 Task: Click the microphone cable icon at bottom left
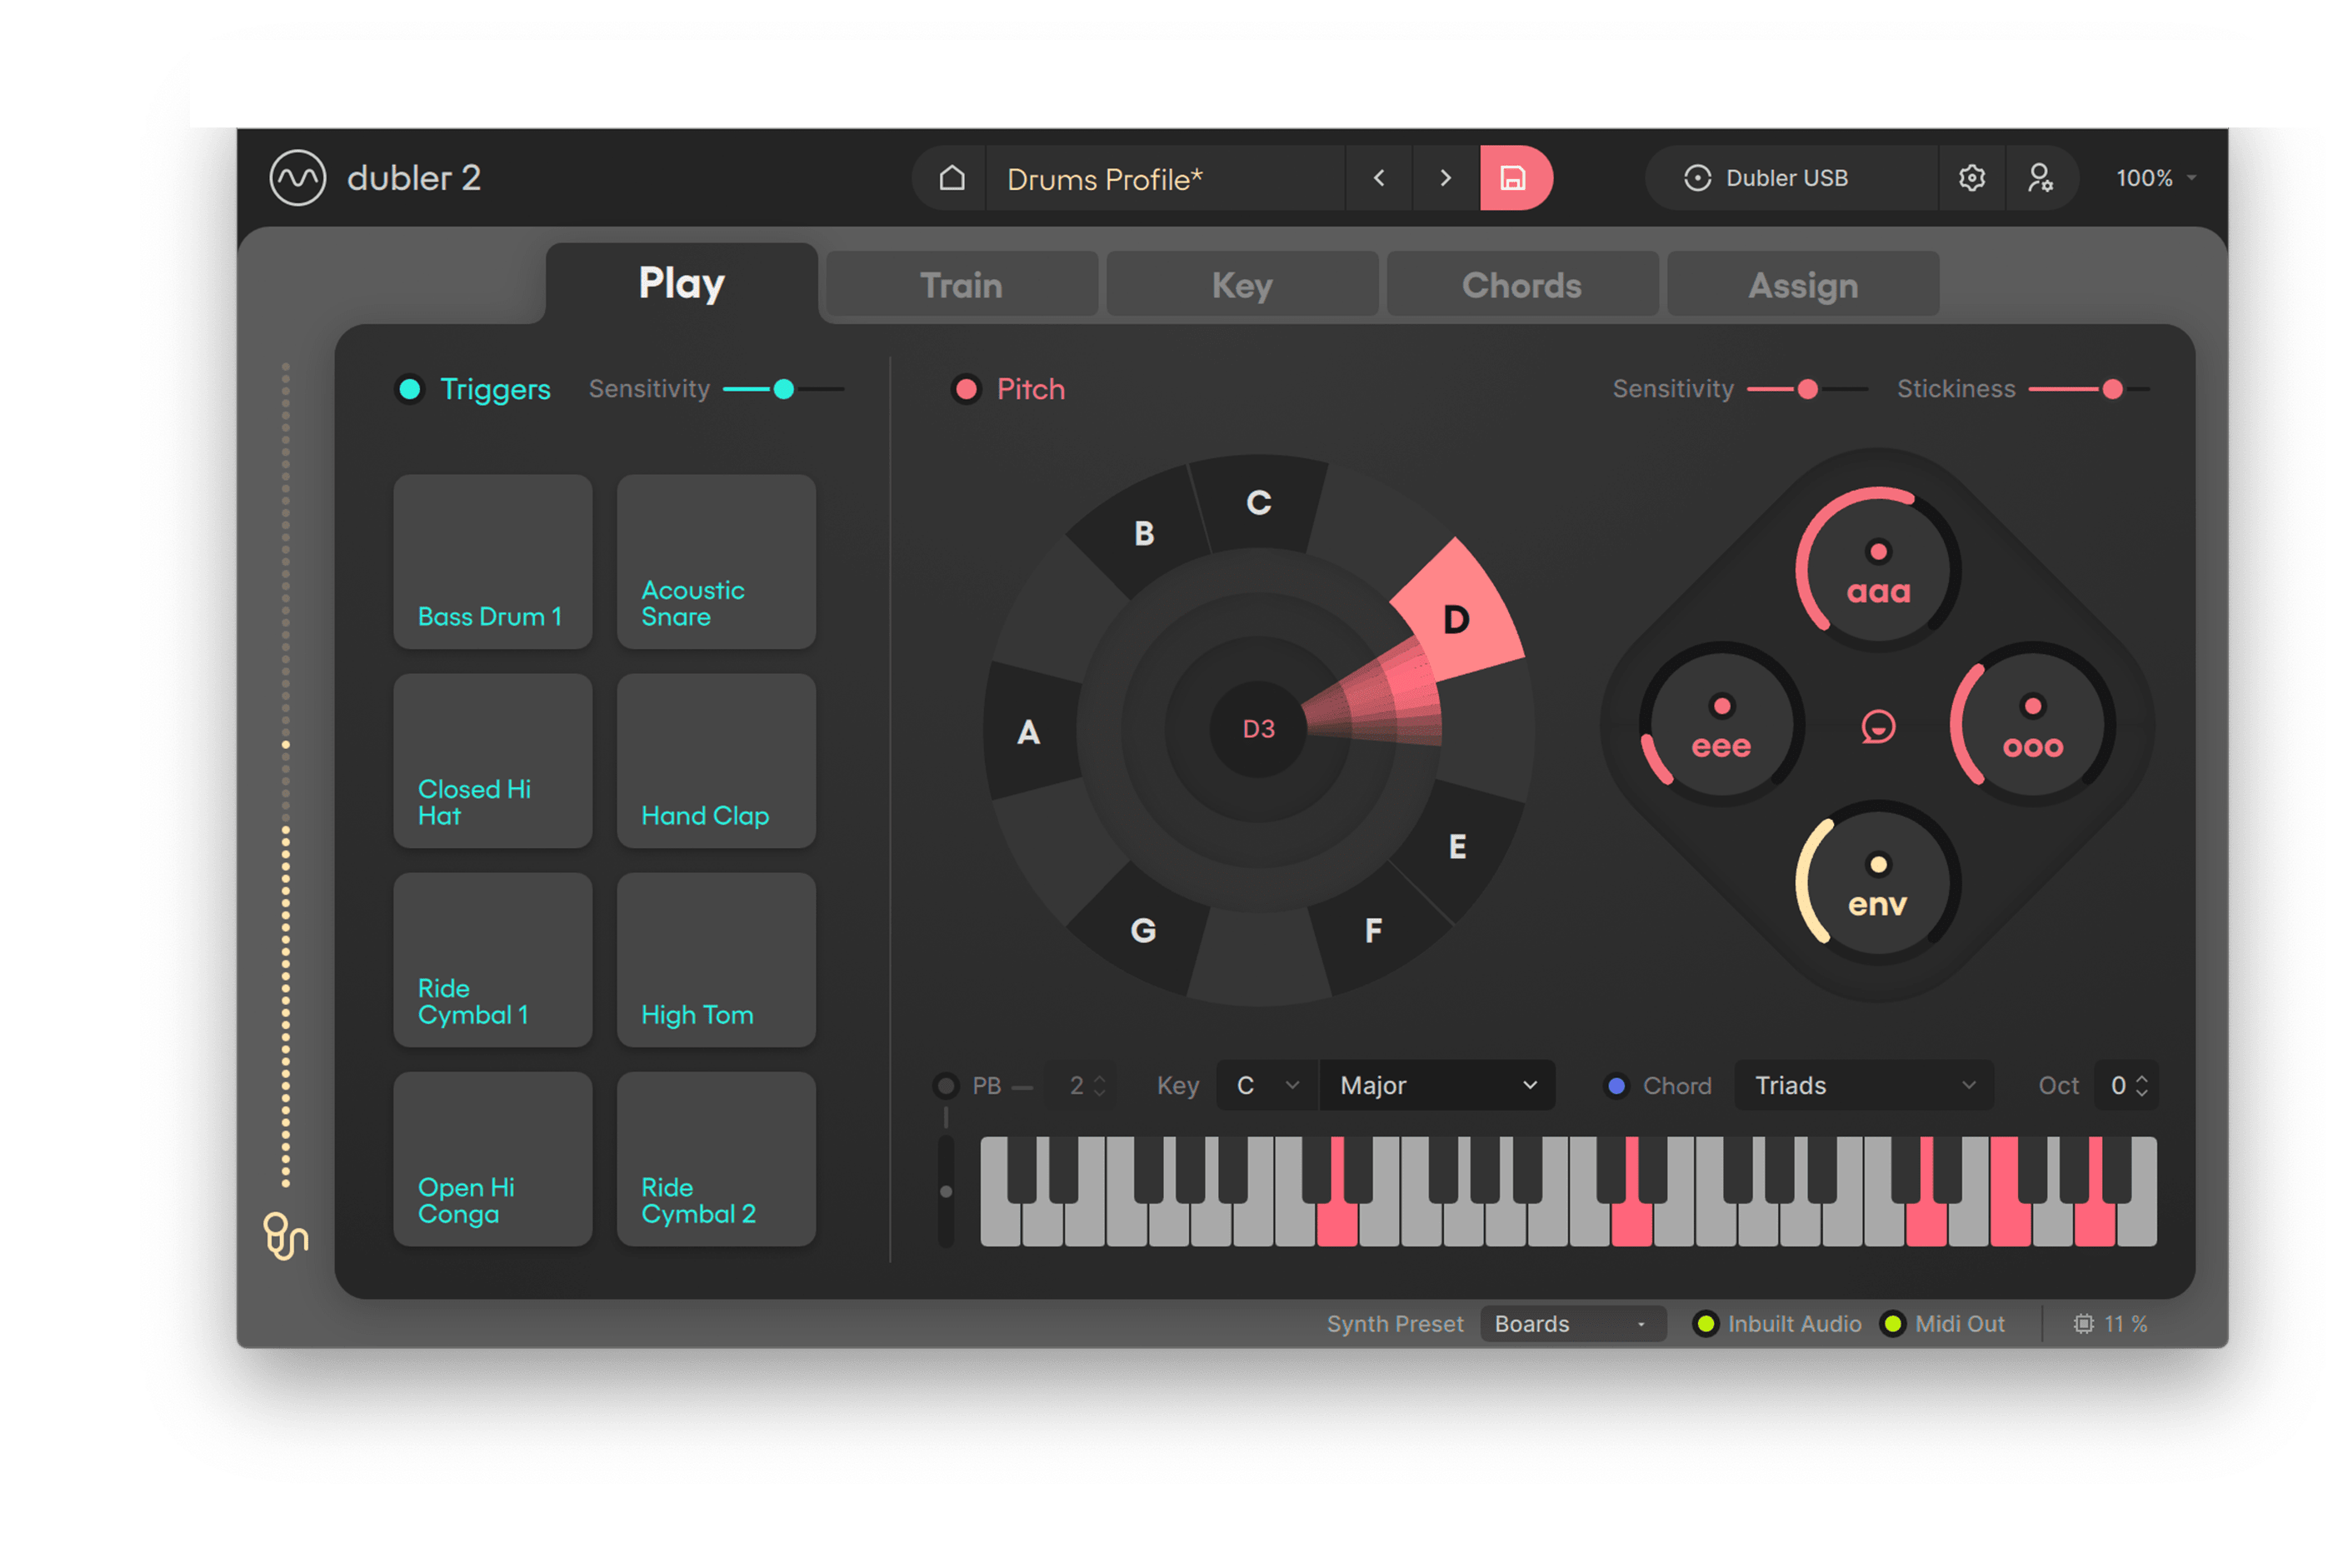(285, 1236)
